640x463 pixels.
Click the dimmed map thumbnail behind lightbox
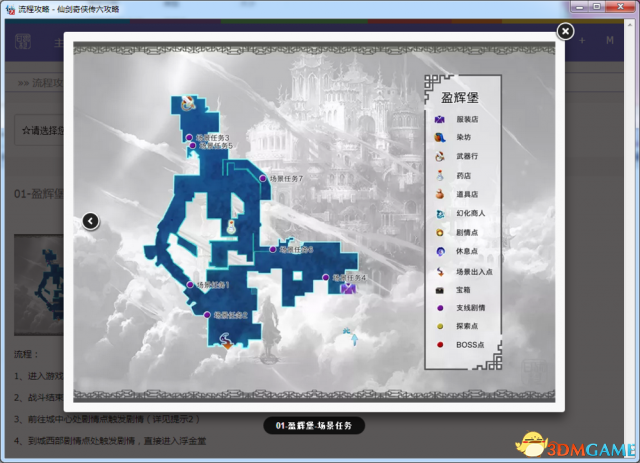point(39,285)
